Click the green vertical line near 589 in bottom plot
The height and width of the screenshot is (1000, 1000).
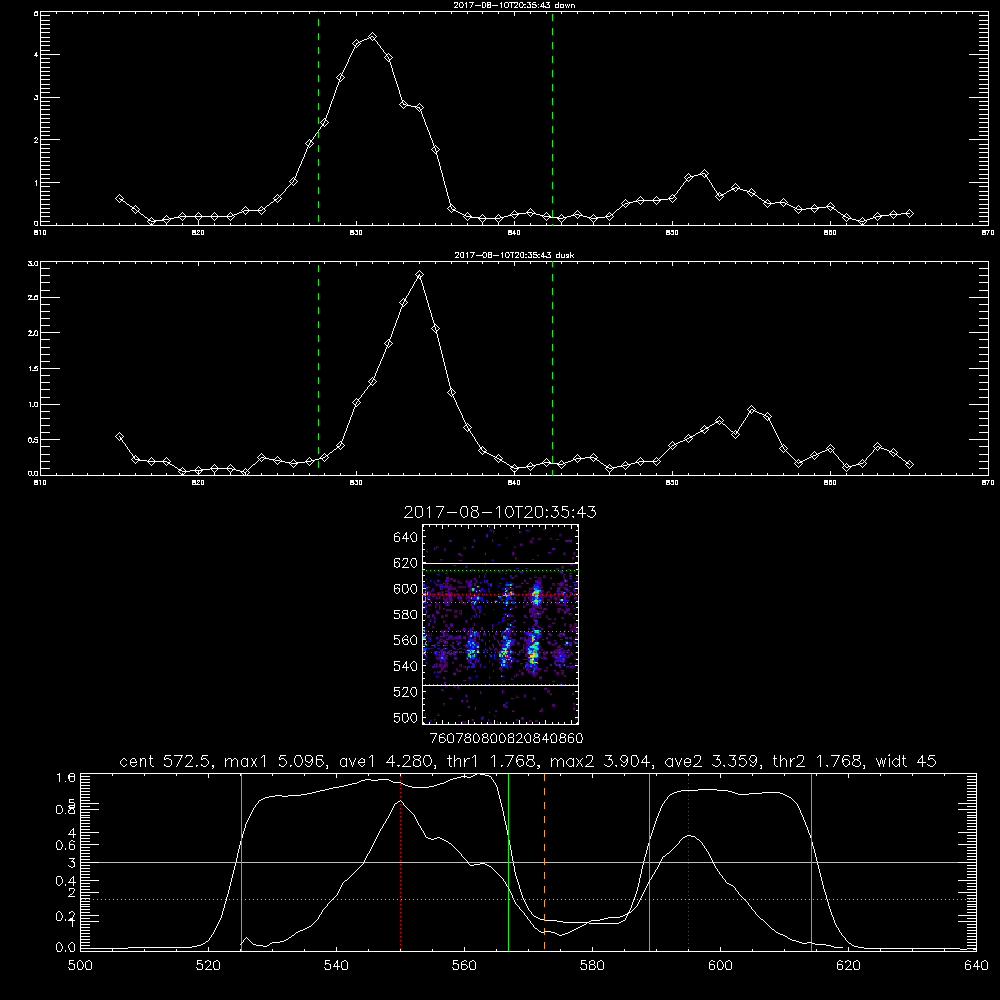click(649, 862)
